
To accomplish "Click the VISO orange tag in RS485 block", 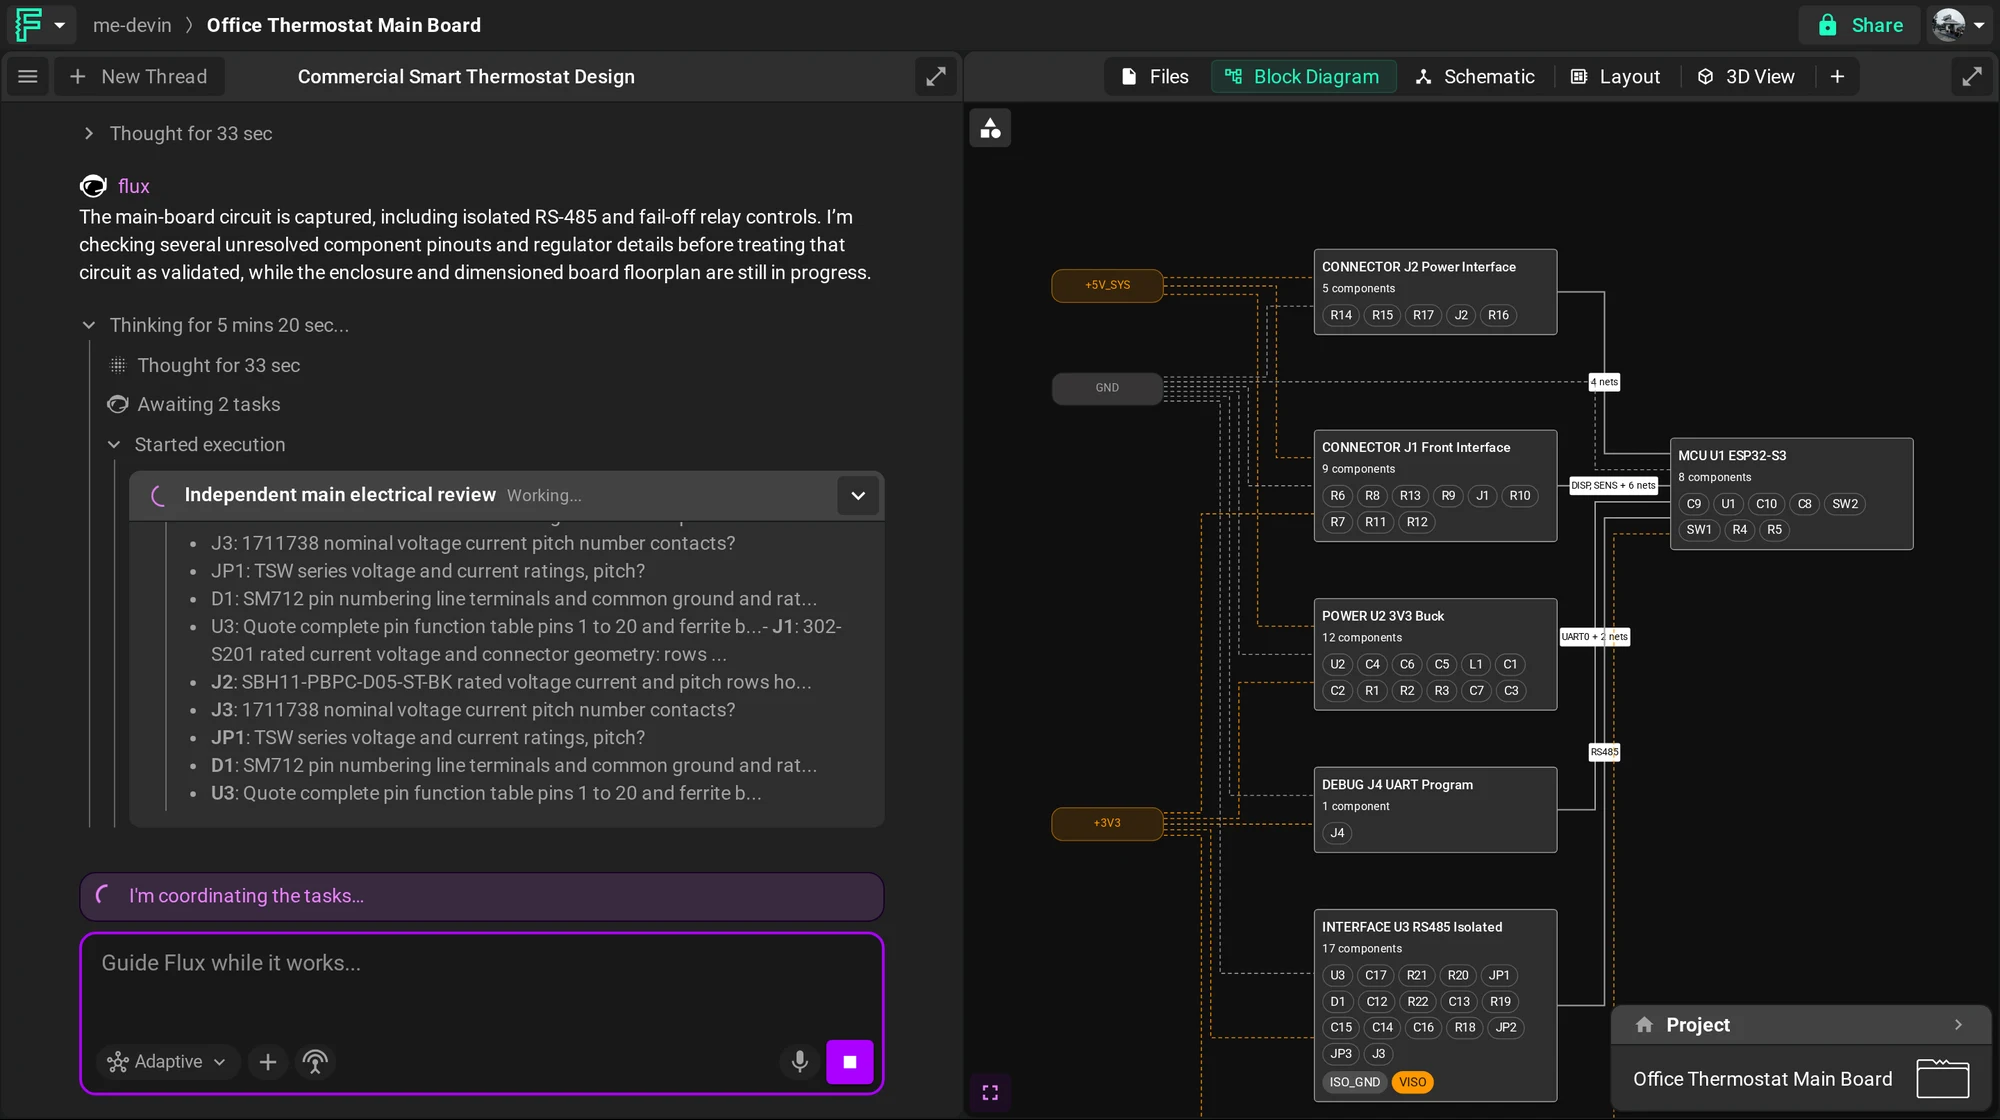I will pyautogui.click(x=1412, y=1082).
